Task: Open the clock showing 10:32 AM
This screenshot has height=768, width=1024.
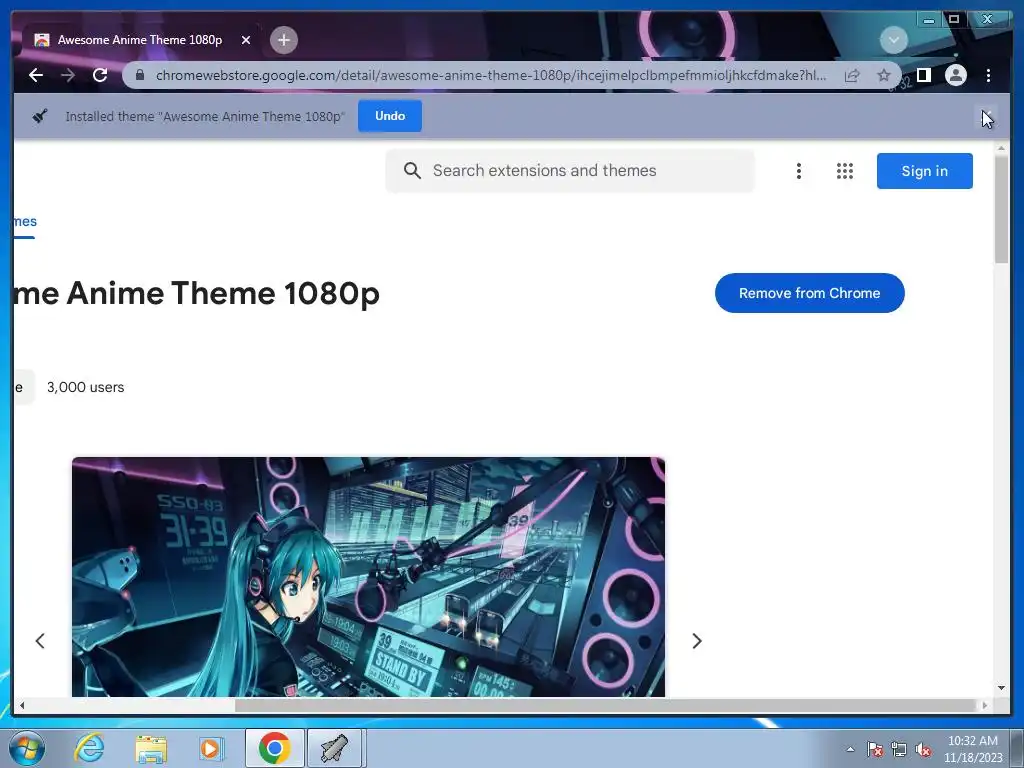Action: (972, 749)
